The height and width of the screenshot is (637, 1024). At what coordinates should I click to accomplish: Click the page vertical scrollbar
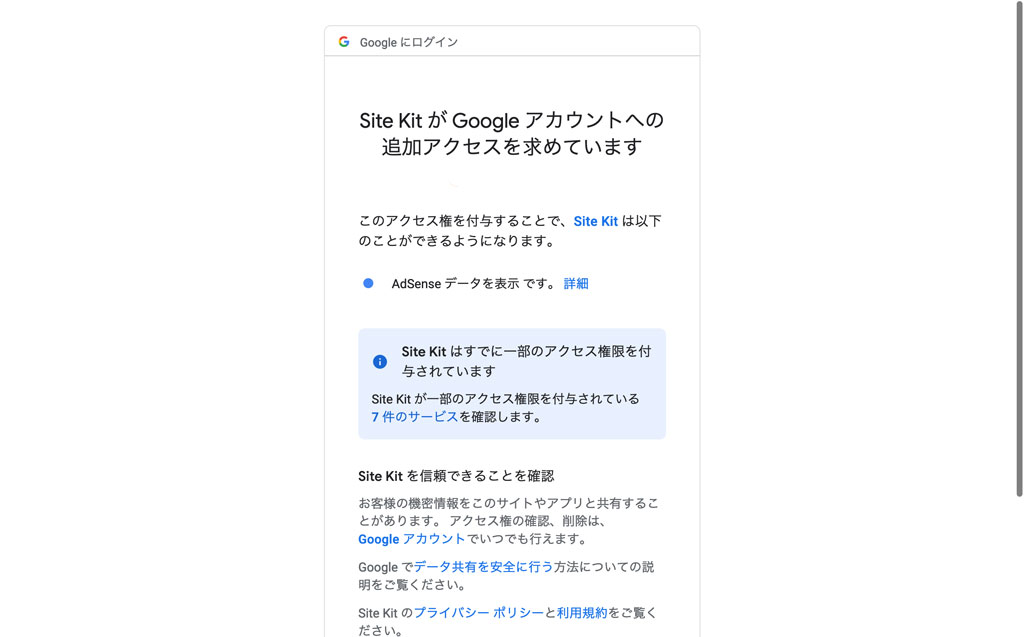coord(1019,248)
